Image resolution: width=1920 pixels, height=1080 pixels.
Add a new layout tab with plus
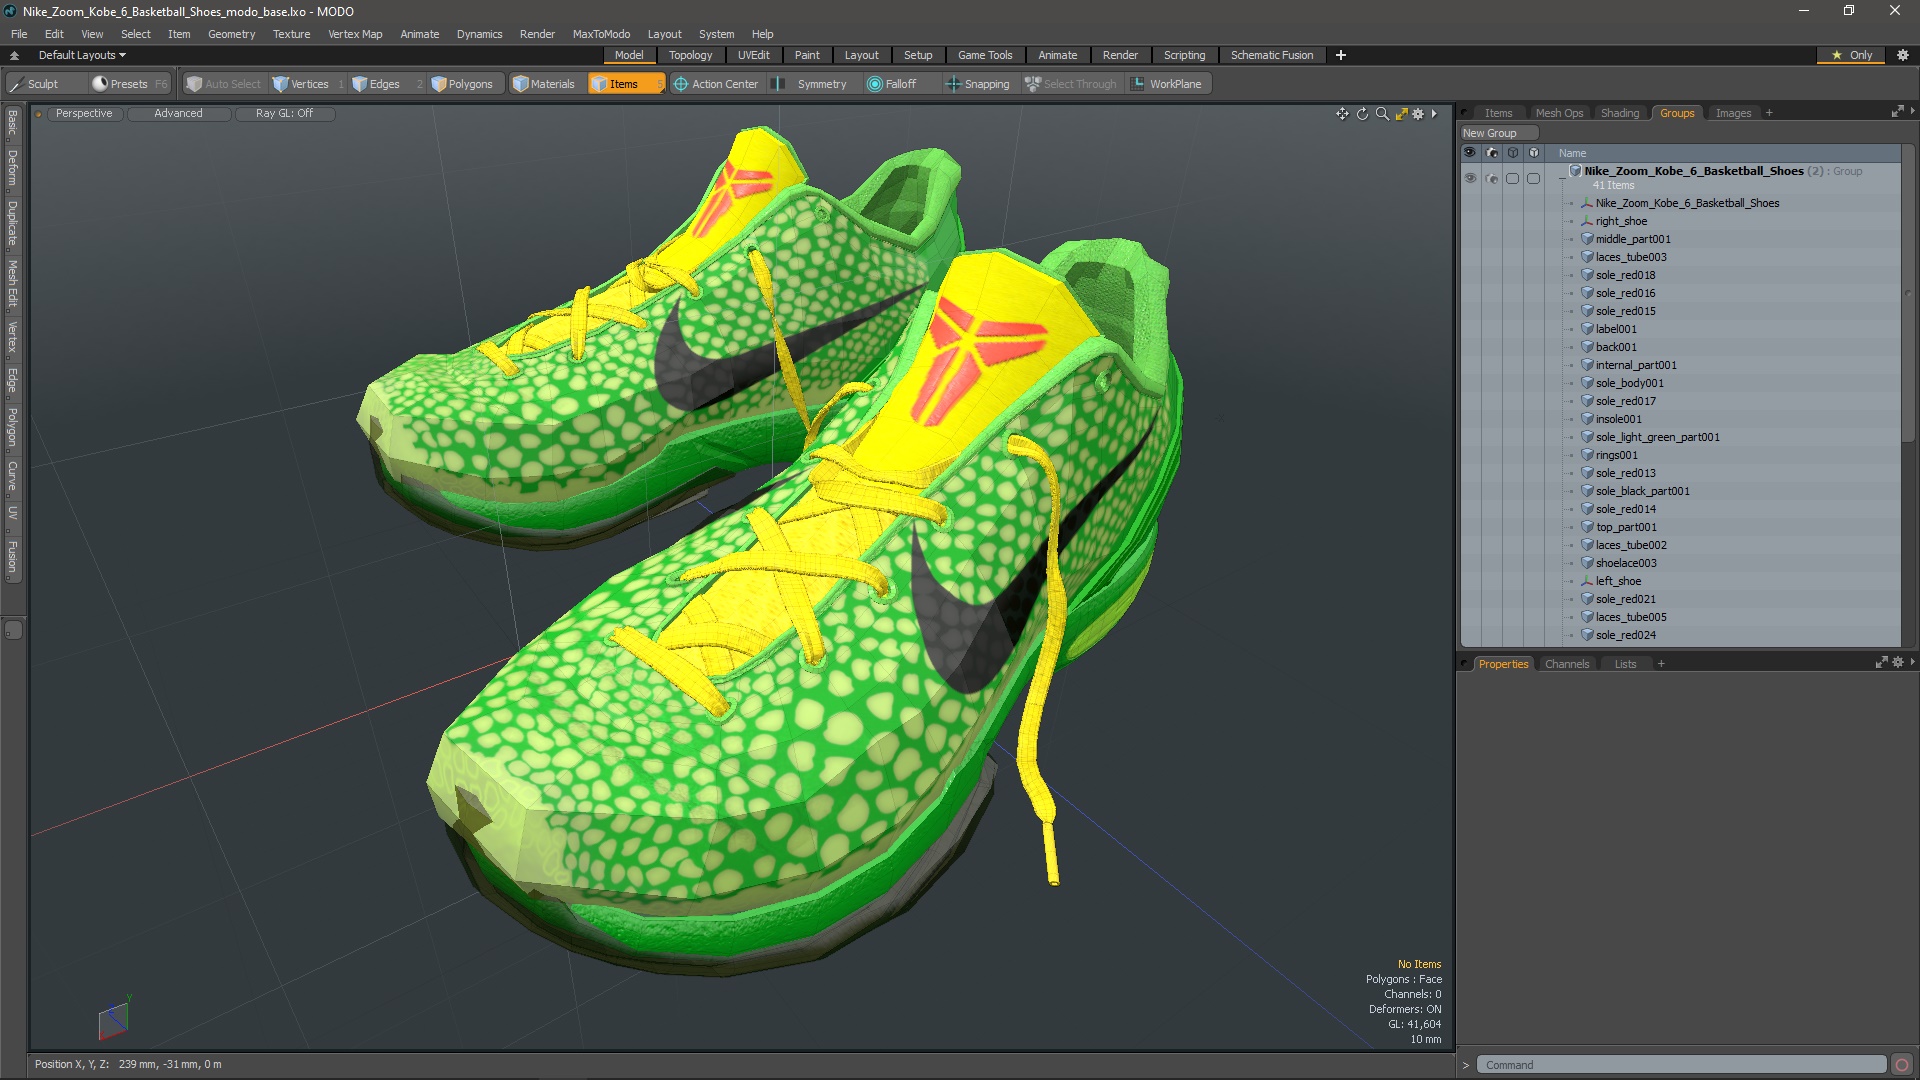tap(1341, 55)
